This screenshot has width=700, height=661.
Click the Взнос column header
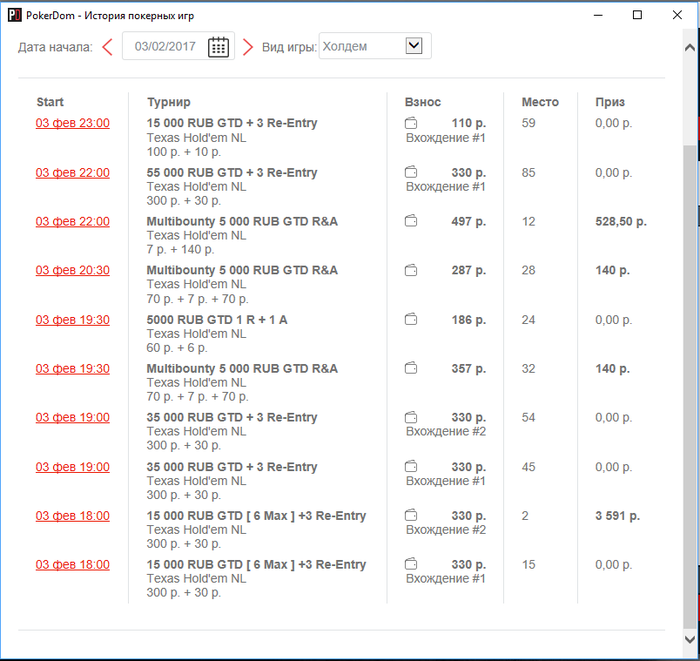[423, 102]
